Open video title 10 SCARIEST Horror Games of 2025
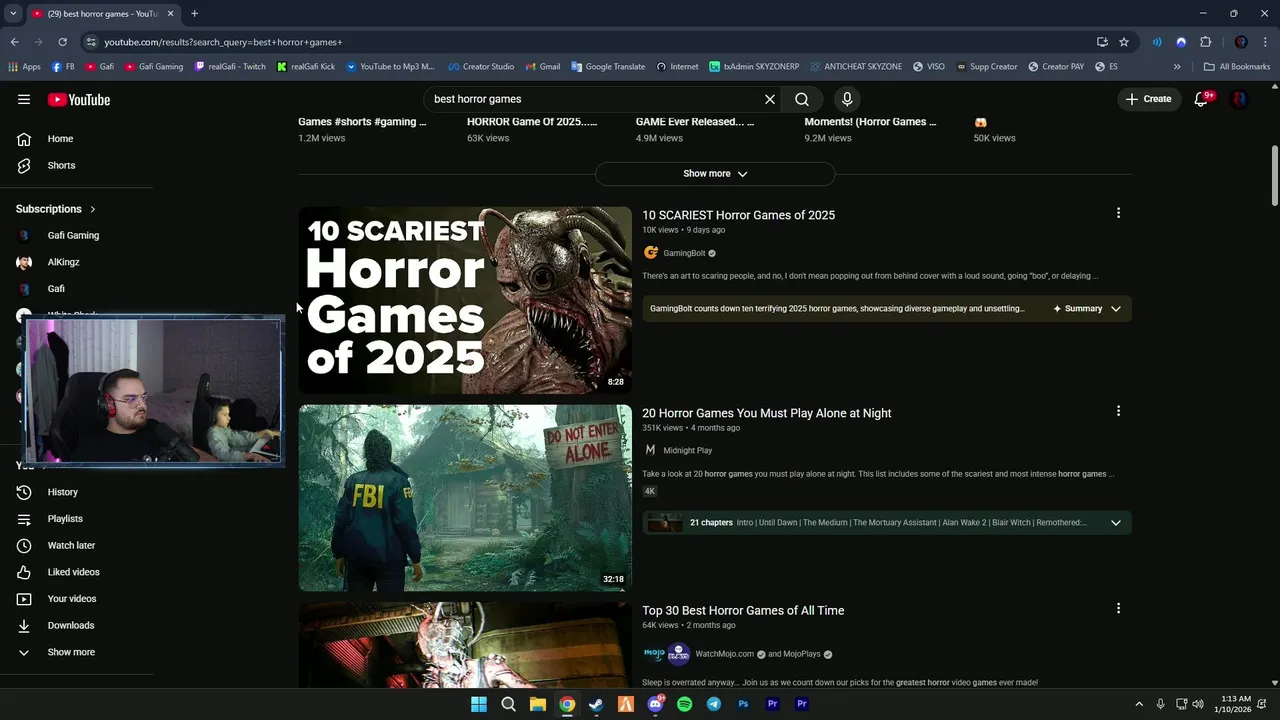 (738, 215)
